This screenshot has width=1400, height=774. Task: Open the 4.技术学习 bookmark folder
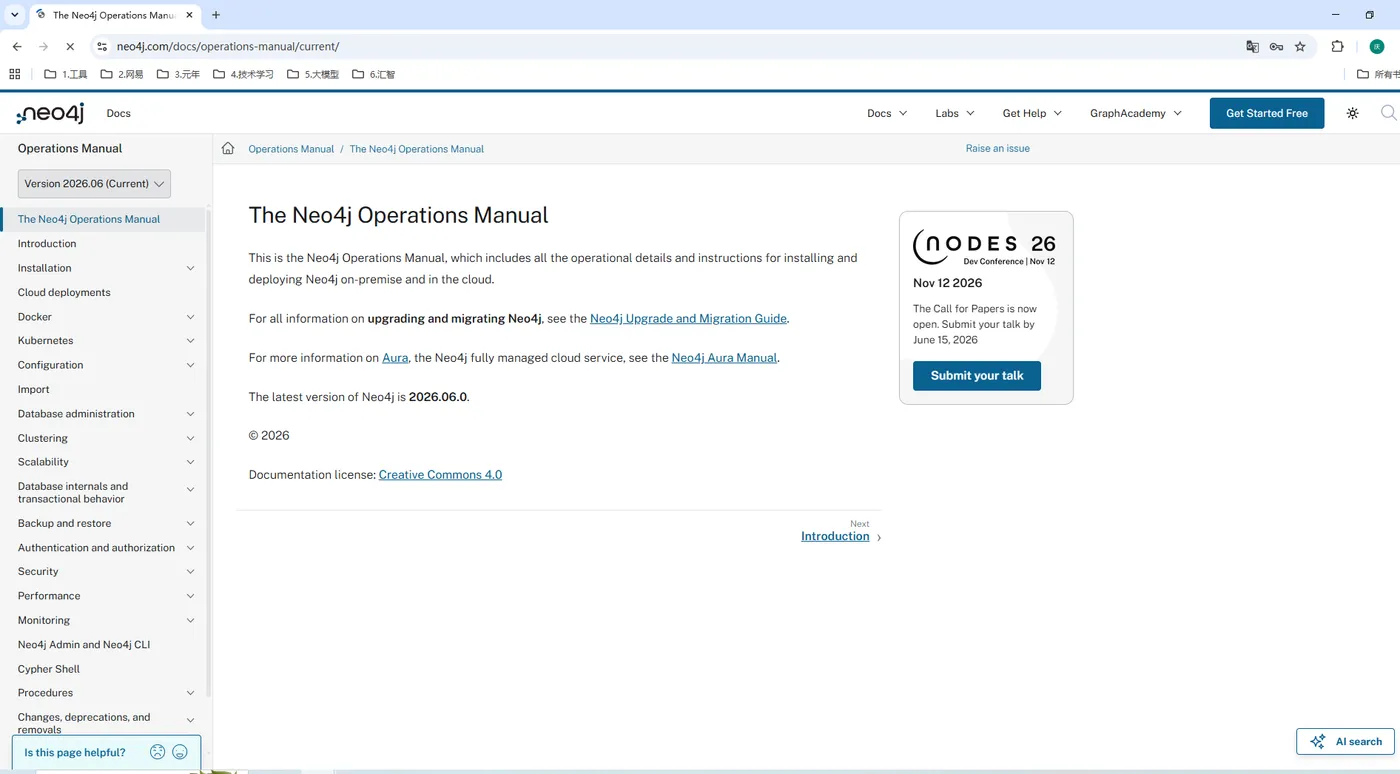coord(243,74)
